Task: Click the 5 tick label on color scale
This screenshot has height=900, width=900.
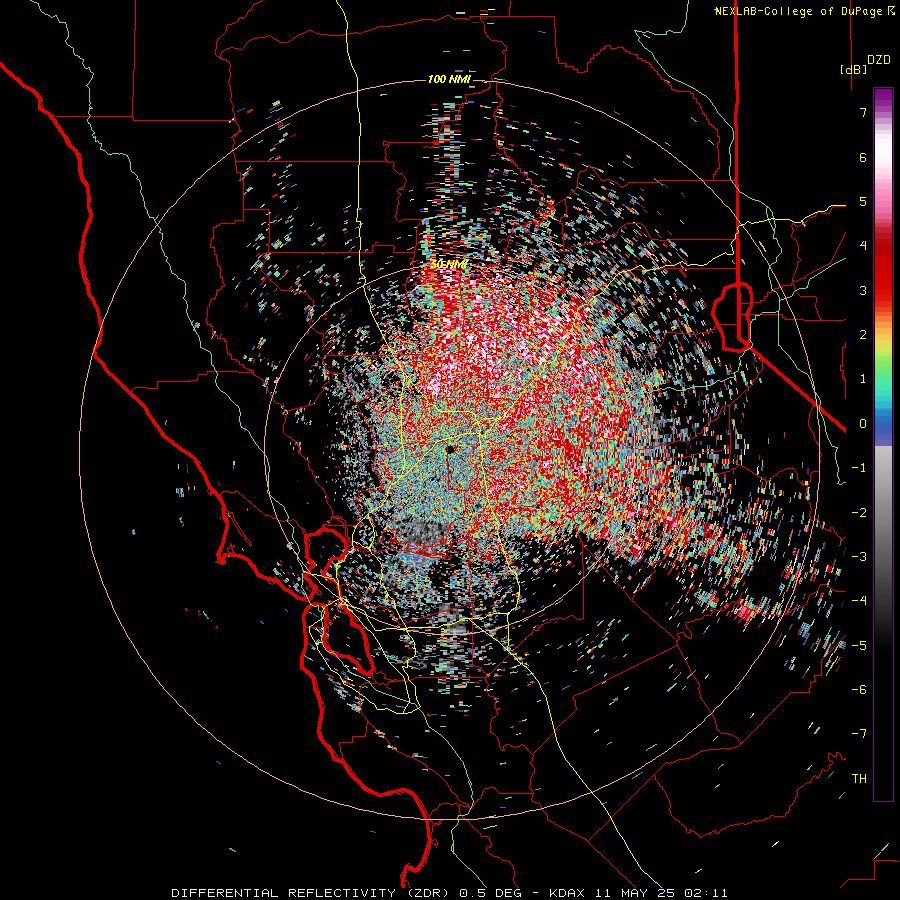Action: coord(863,201)
